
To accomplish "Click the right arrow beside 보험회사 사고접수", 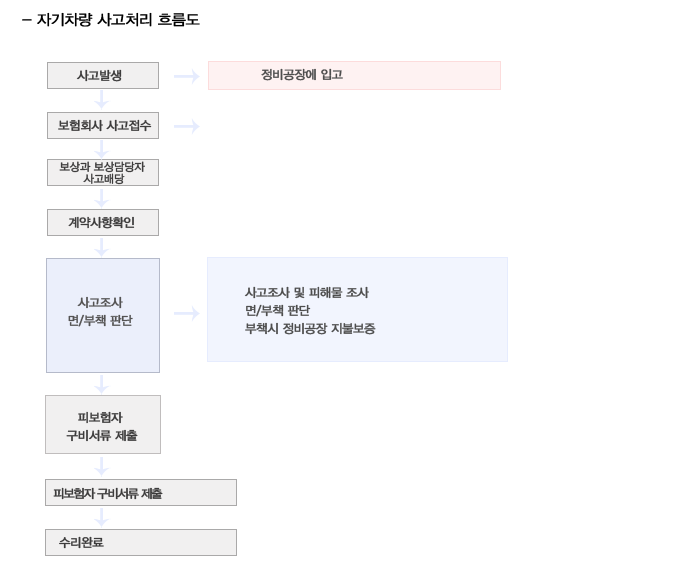I will pyautogui.click(x=186, y=127).
